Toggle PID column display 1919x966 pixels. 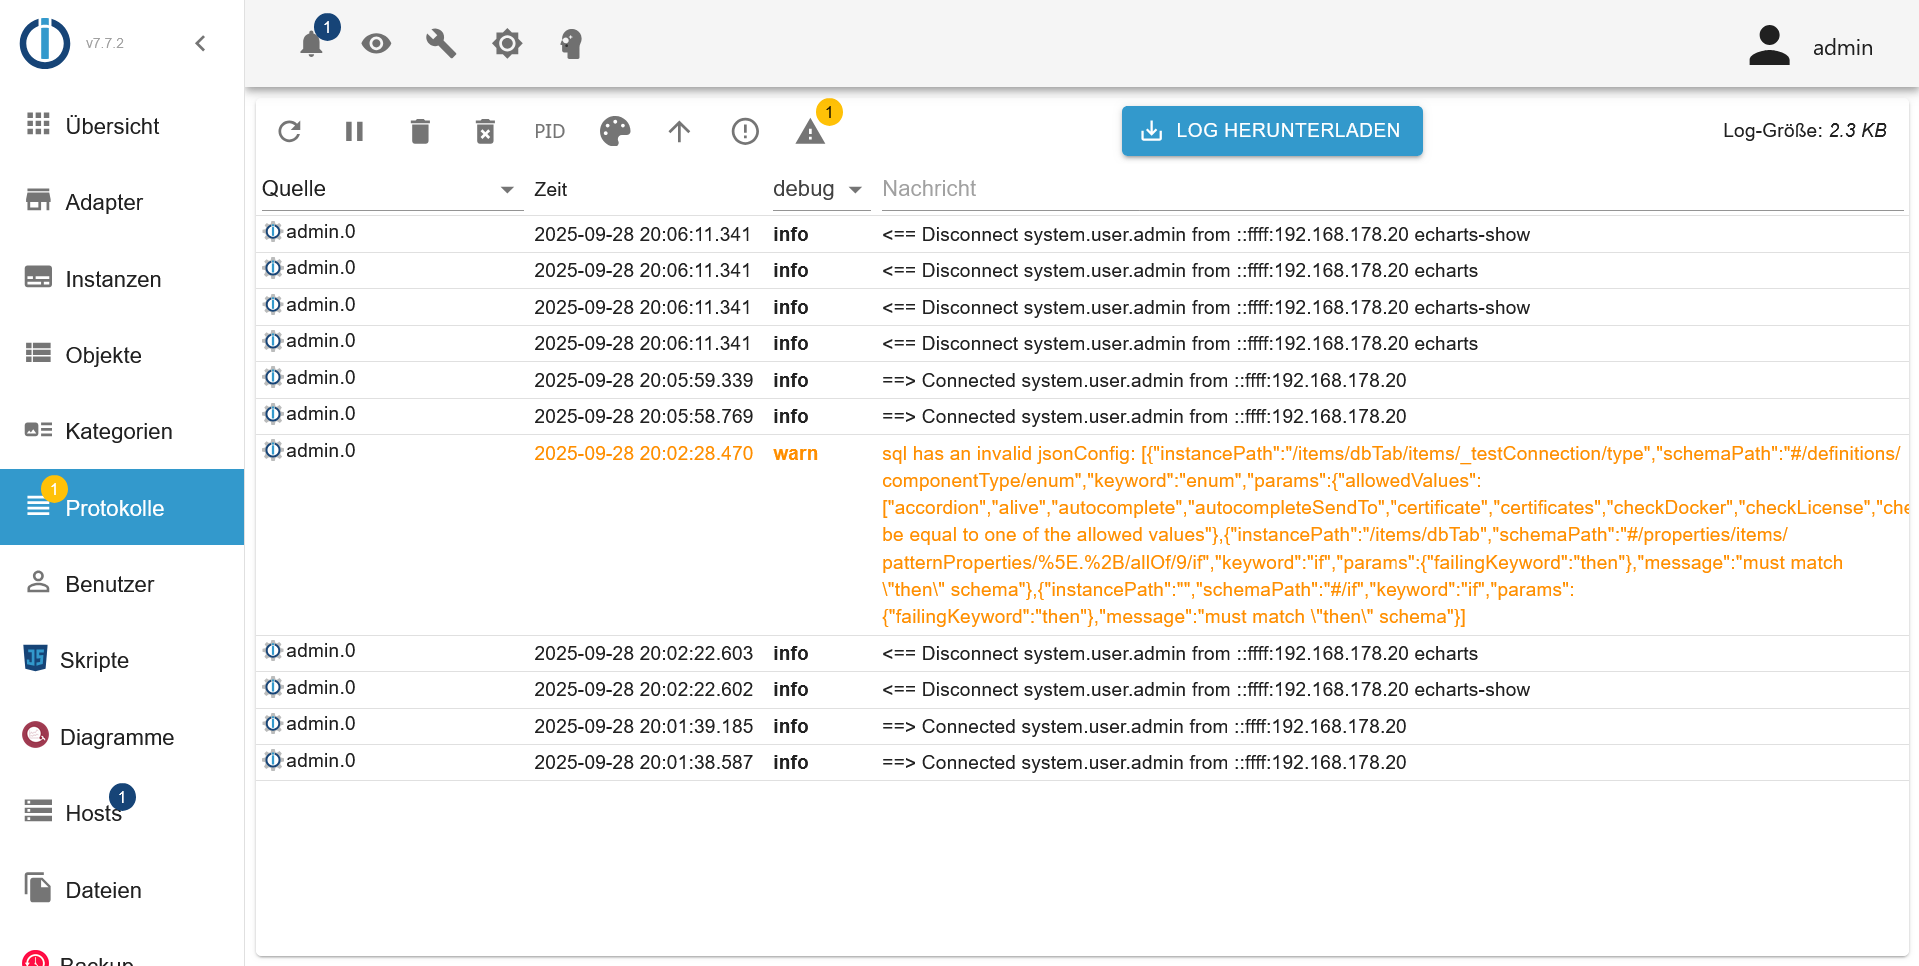click(549, 131)
